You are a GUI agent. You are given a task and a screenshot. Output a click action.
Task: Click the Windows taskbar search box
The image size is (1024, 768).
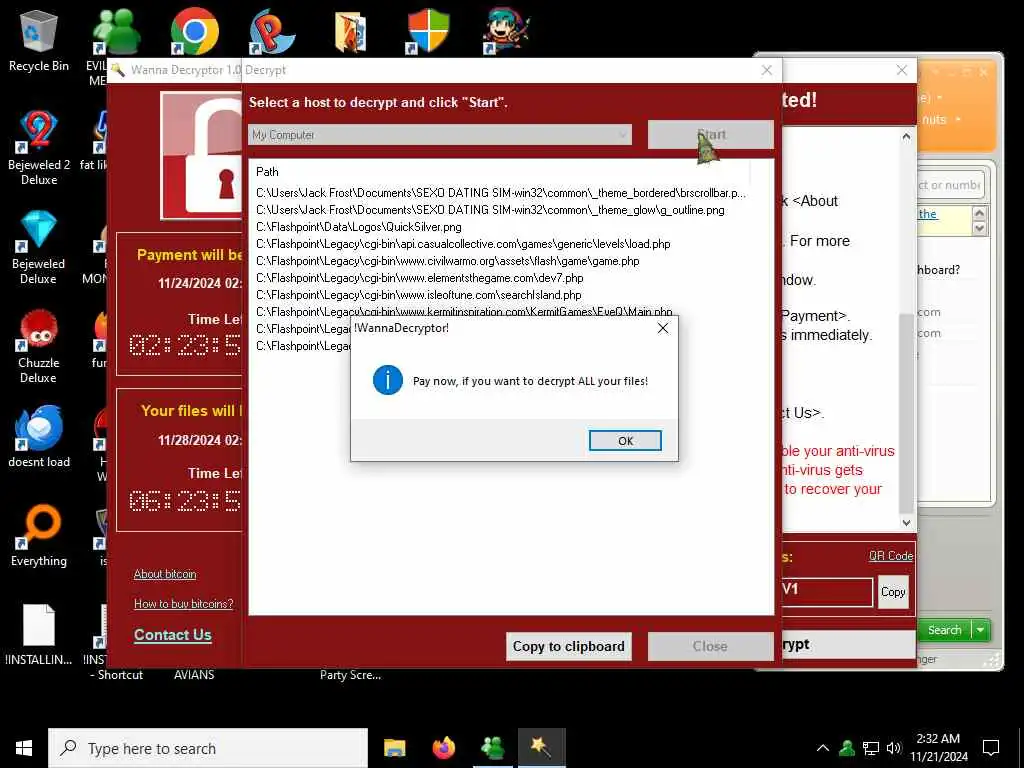coord(208,748)
